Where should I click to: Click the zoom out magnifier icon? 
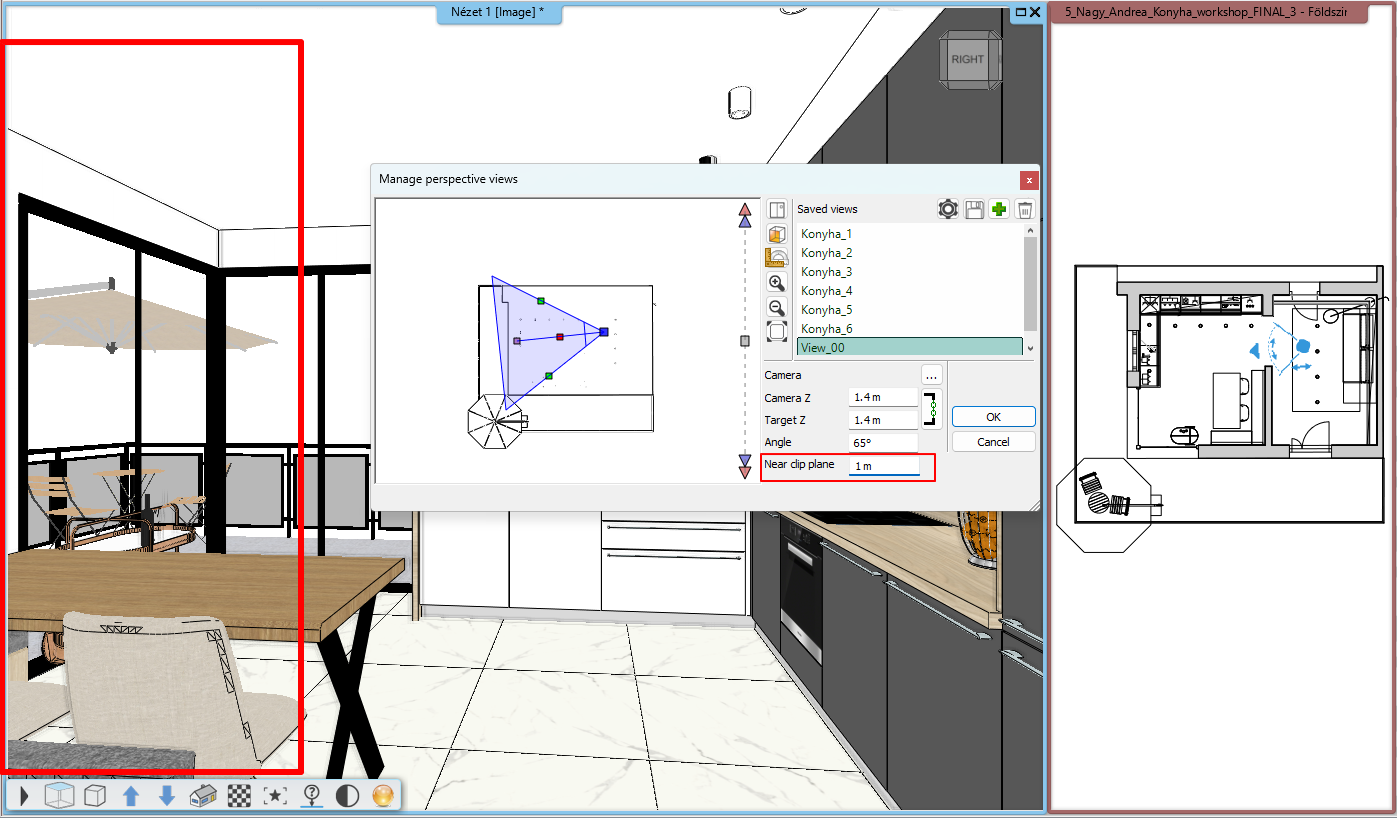777,308
